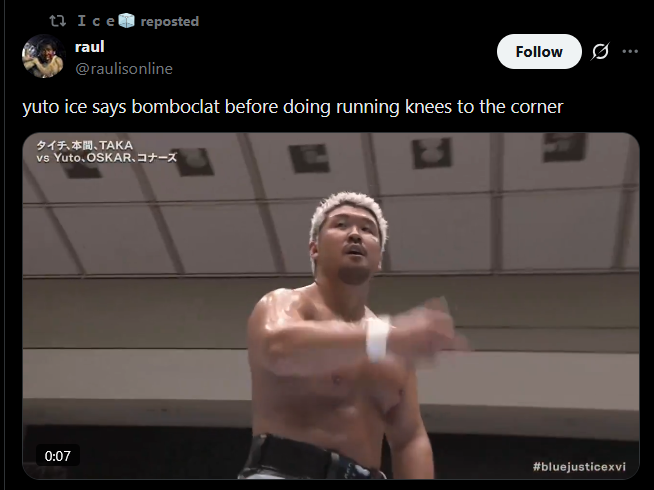Click the Japanese match card caption overlay

pyautogui.click(x=107, y=151)
